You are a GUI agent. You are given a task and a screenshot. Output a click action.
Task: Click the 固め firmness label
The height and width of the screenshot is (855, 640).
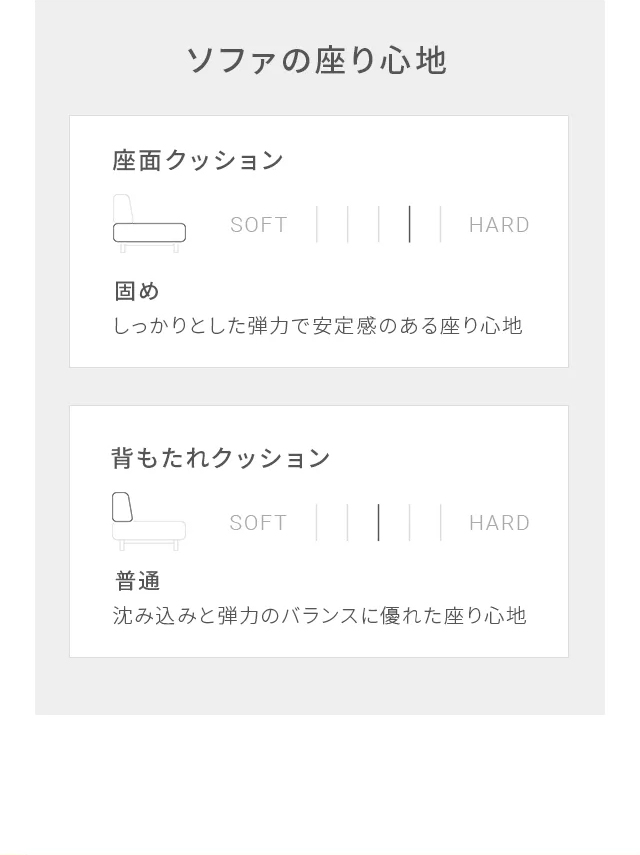pos(137,291)
